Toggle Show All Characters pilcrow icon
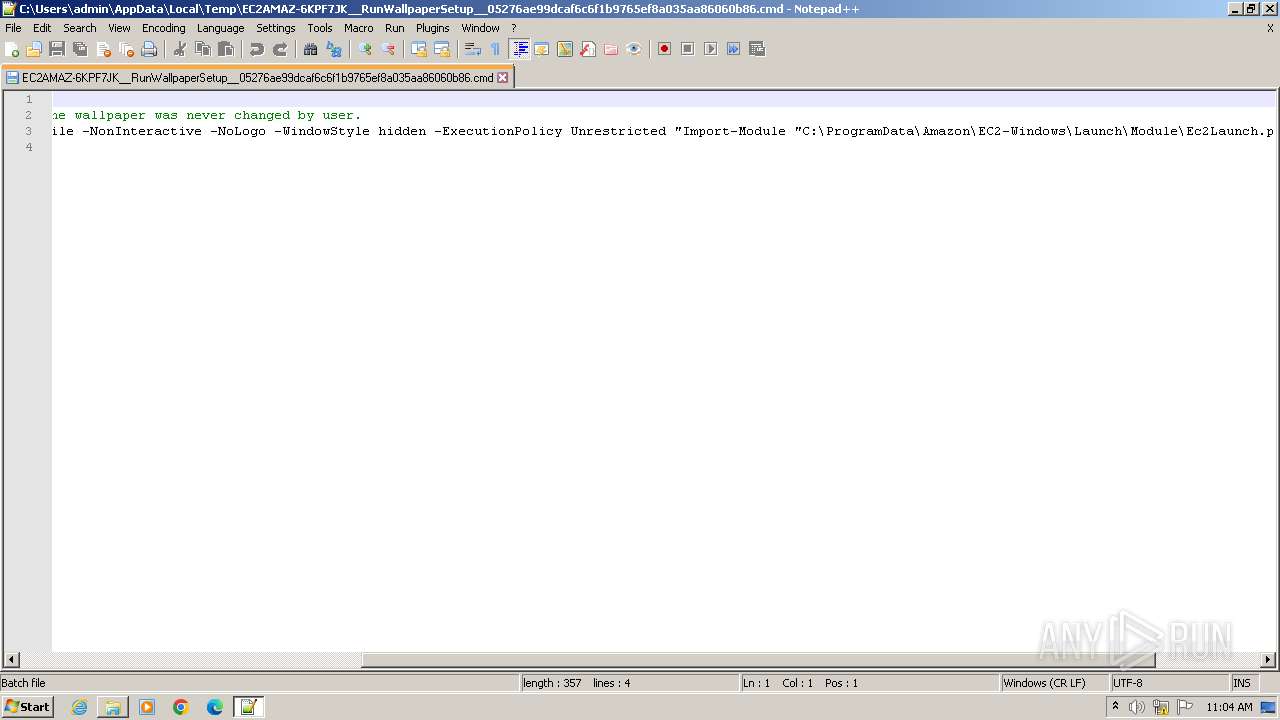1280x720 pixels. 496,49
